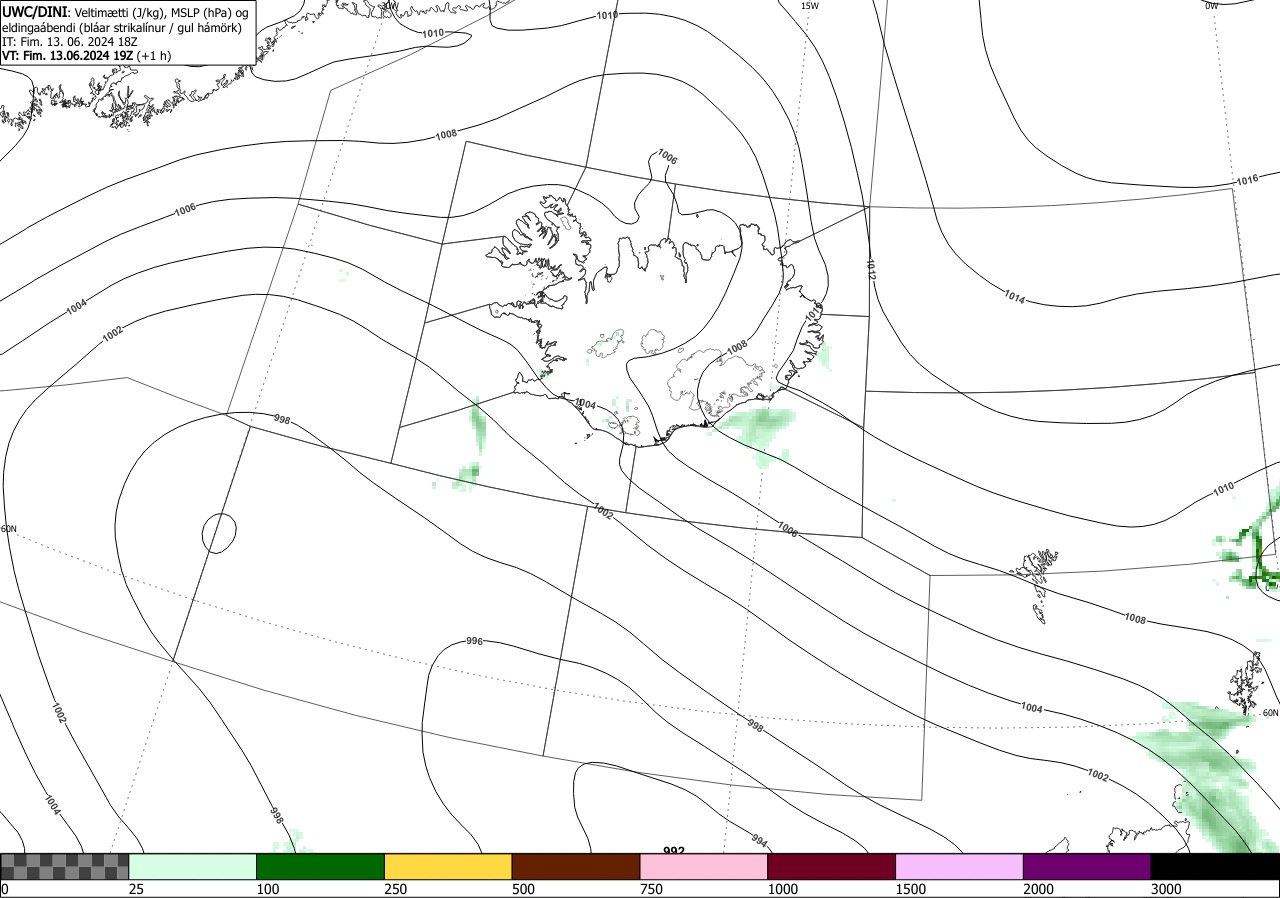Click the "994" isobar label
The height and width of the screenshot is (898, 1280).
(759, 840)
